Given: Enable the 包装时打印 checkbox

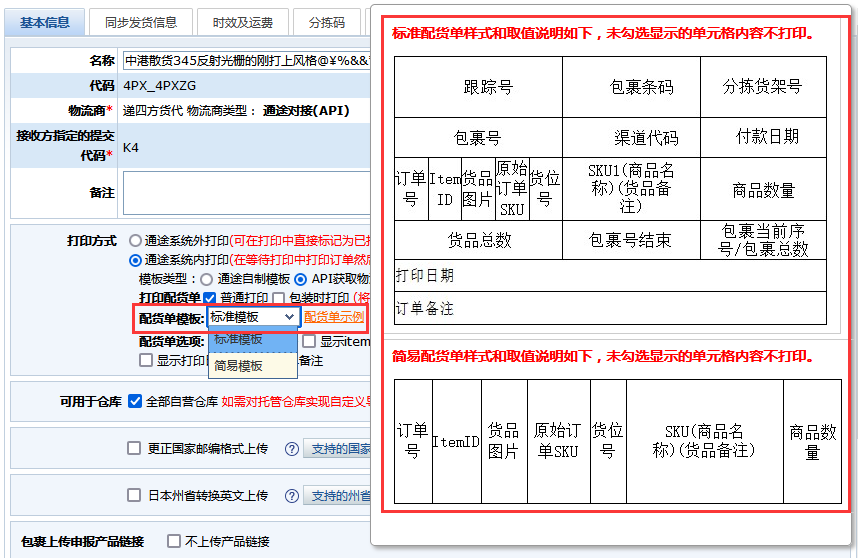Looking at the screenshot, I should pyautogui.click(x=279, y=298).
